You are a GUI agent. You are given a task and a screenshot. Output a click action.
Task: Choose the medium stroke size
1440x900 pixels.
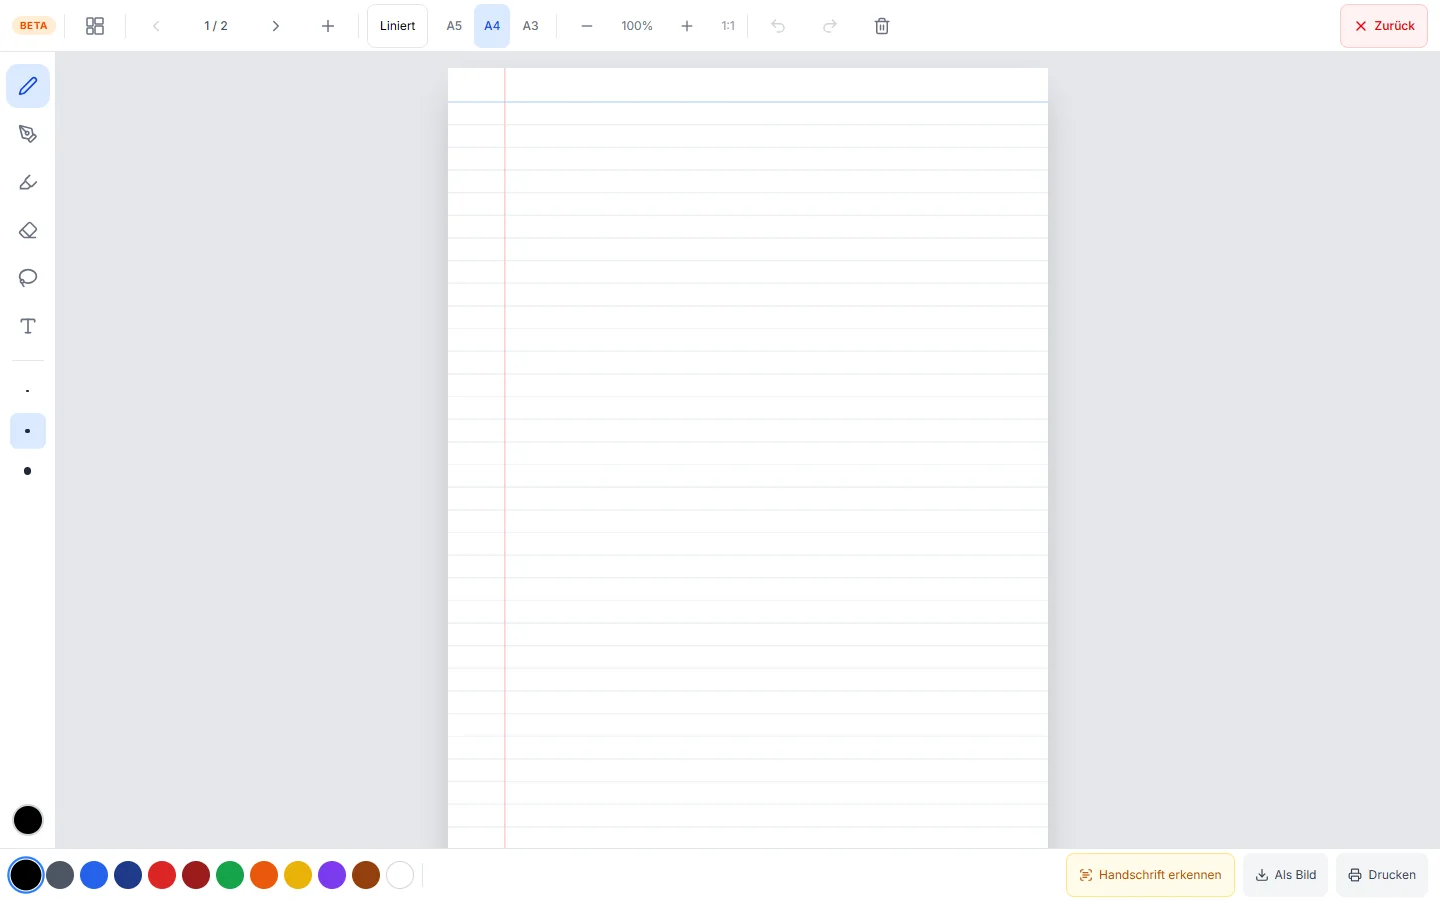point(28,431)
